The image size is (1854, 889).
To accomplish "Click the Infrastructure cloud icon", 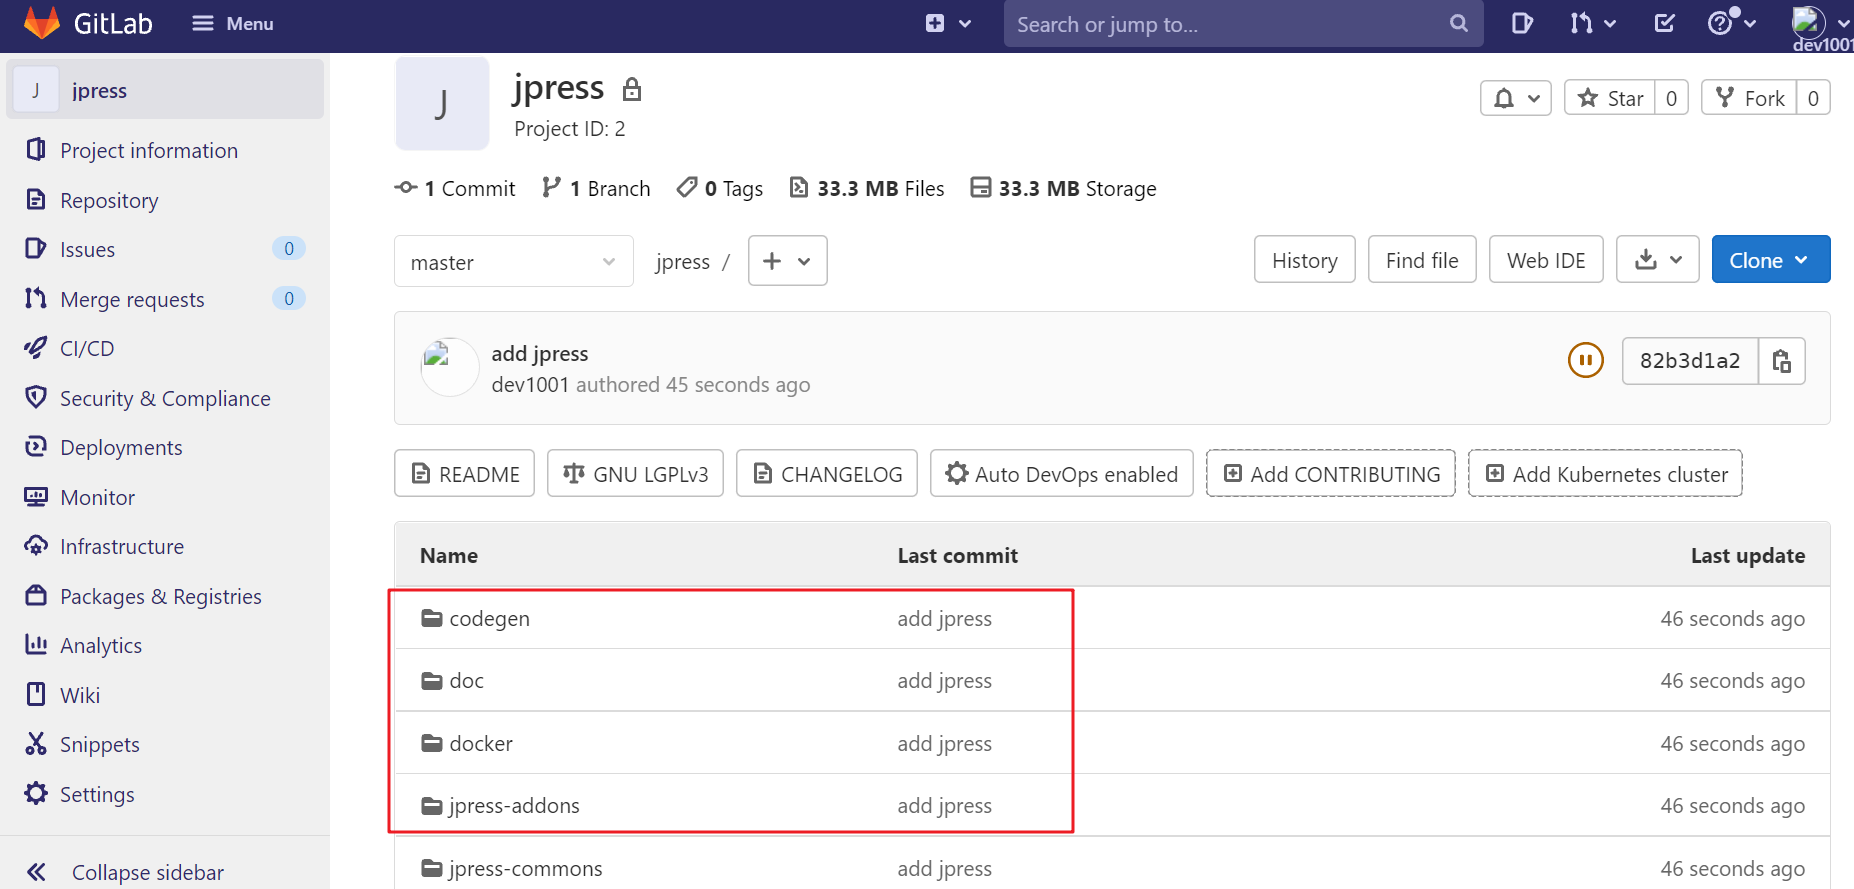I will 36,546.
